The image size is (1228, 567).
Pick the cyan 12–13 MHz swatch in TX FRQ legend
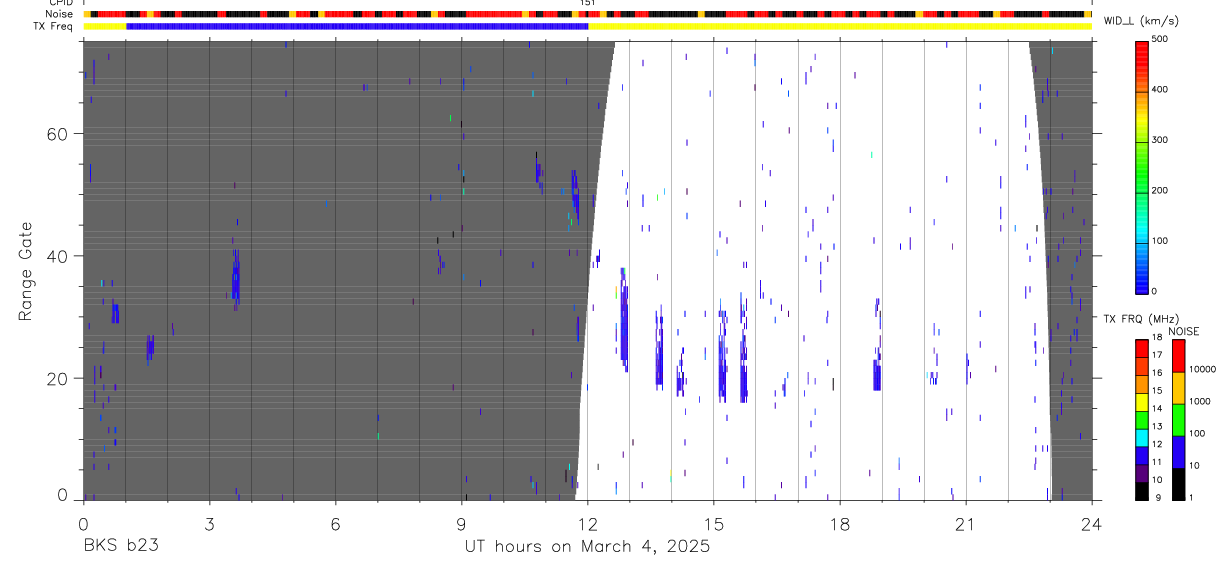click(1141, 436)
